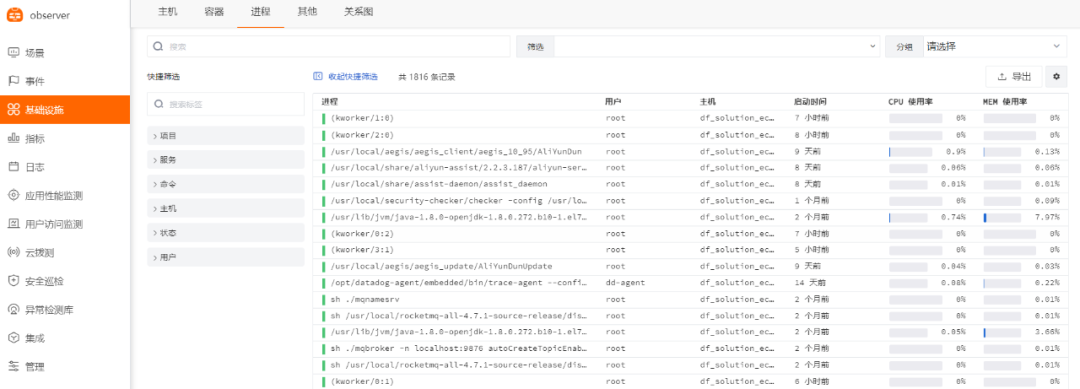1080x389 pixels.
Task: Select the security-checker process row
Action: [x=691, y=201]
